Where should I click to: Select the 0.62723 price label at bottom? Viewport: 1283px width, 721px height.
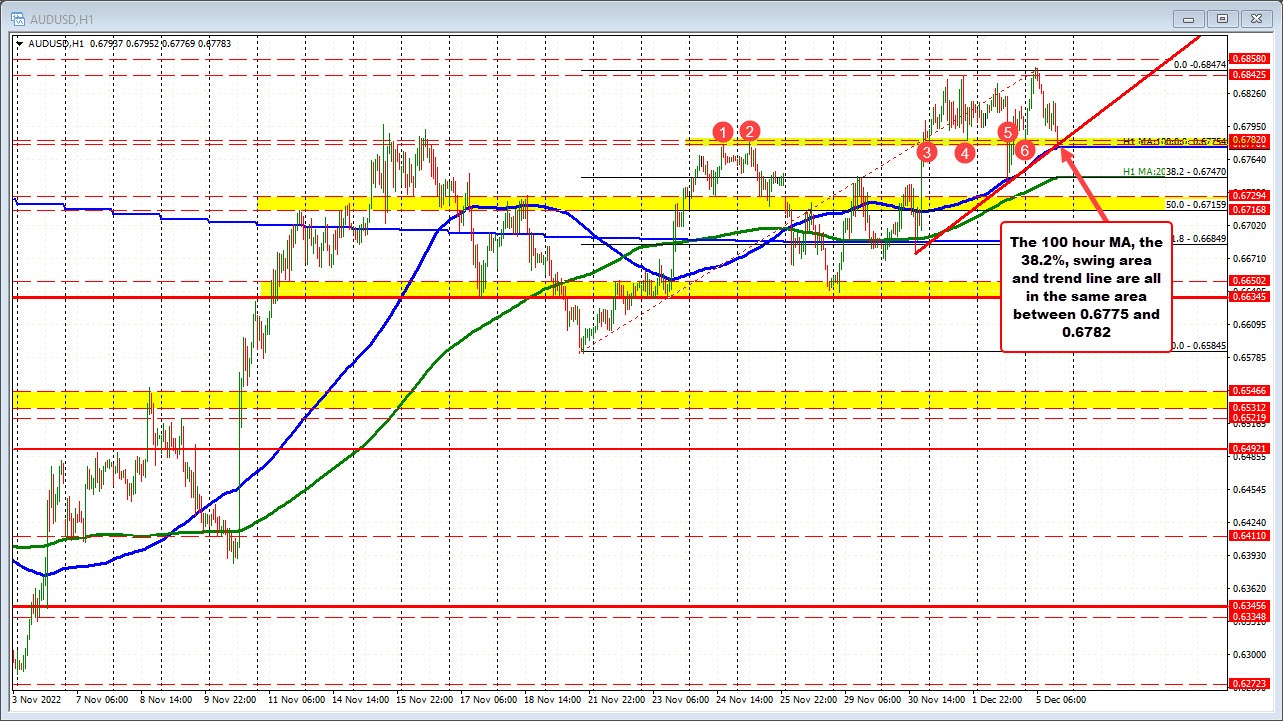pos(1249,684)
